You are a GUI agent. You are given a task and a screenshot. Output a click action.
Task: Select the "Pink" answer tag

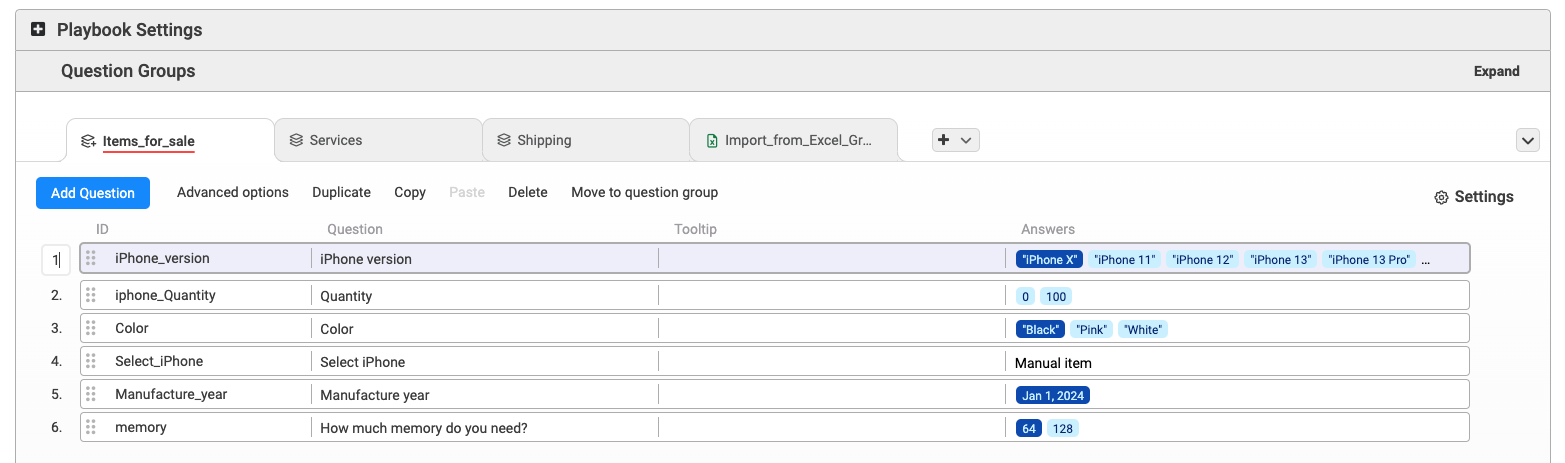[1091, 329]
